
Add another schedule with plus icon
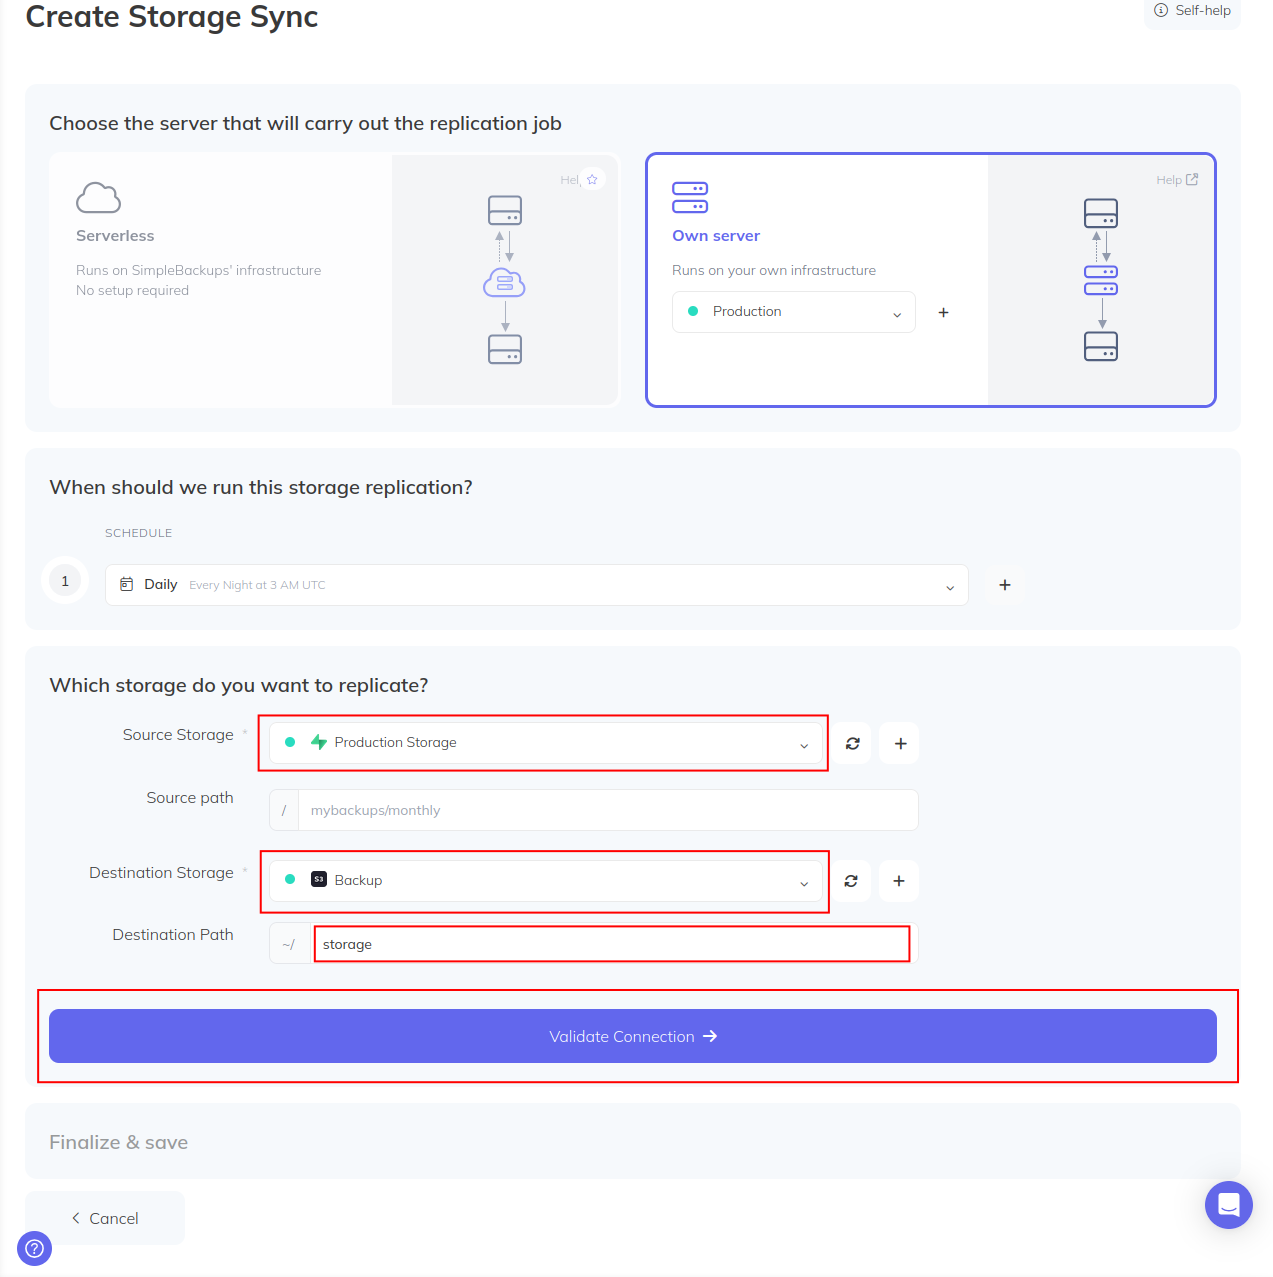pyautogui.click(x=1005, y=585)
